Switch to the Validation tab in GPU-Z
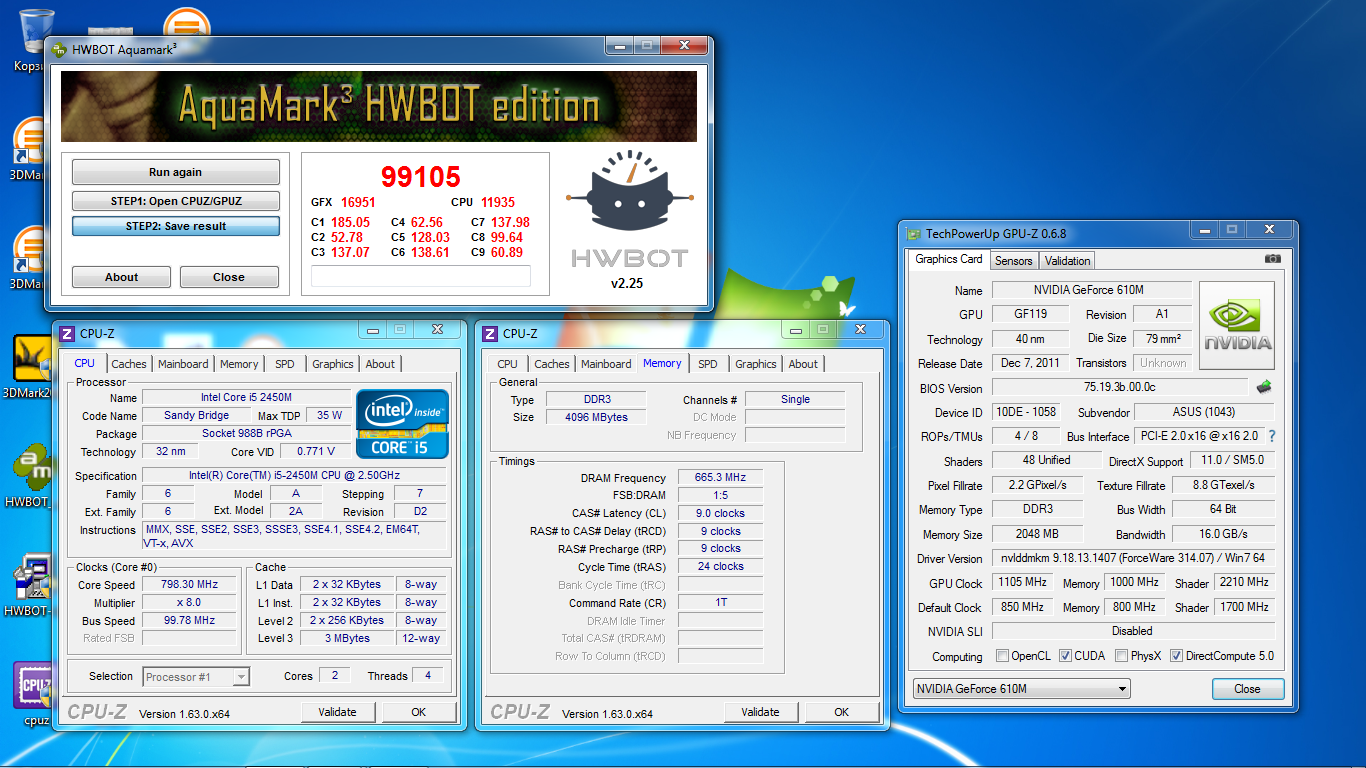The image size is (1366, 768). click(1067, 261)
